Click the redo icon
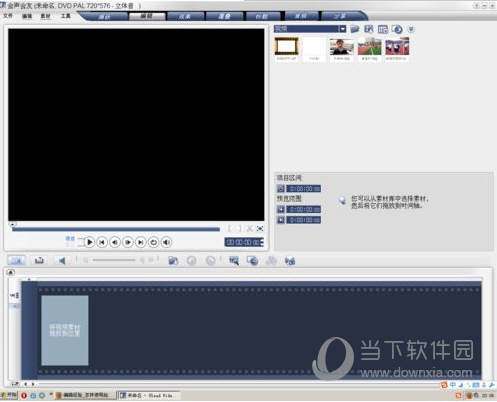This screenshot has height=402, width=497. coord(210,260)
